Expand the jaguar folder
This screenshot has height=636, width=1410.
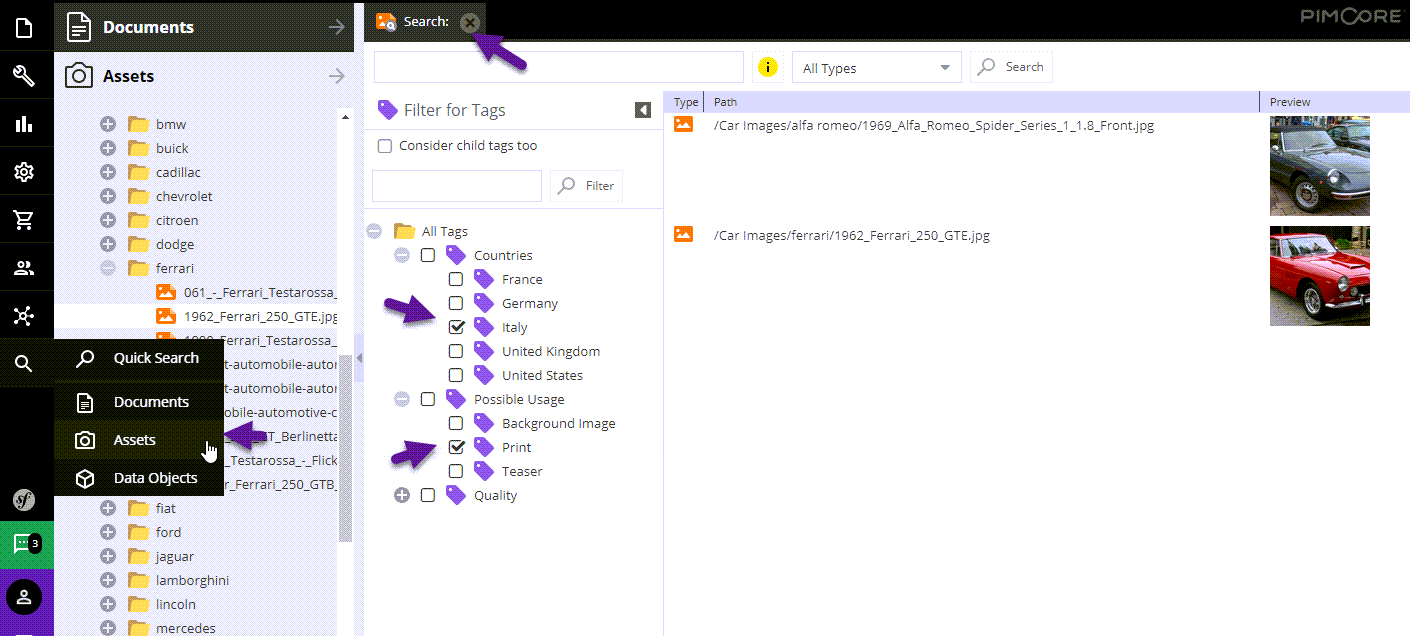[108, 556]
